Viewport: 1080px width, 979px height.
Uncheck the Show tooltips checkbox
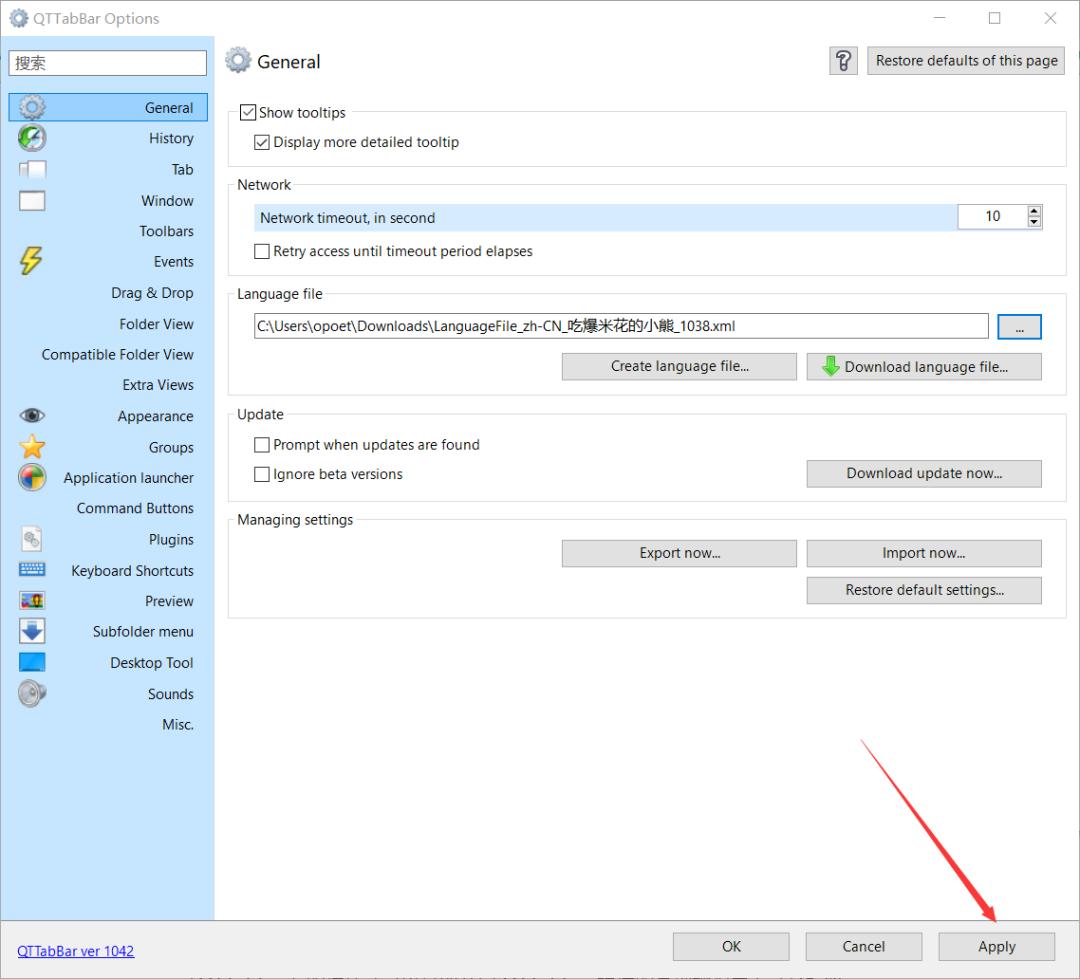point(248,113)
